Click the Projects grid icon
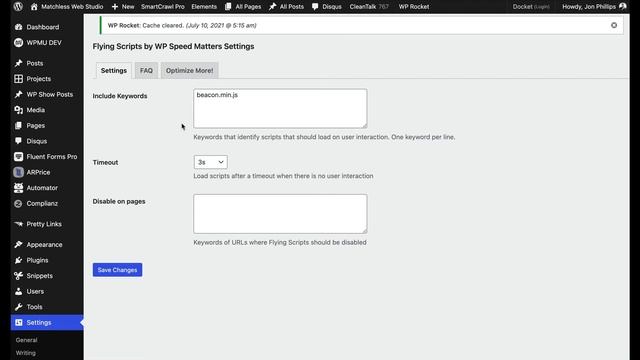Viewport: 640px width, 360px height. coord(18,79)
